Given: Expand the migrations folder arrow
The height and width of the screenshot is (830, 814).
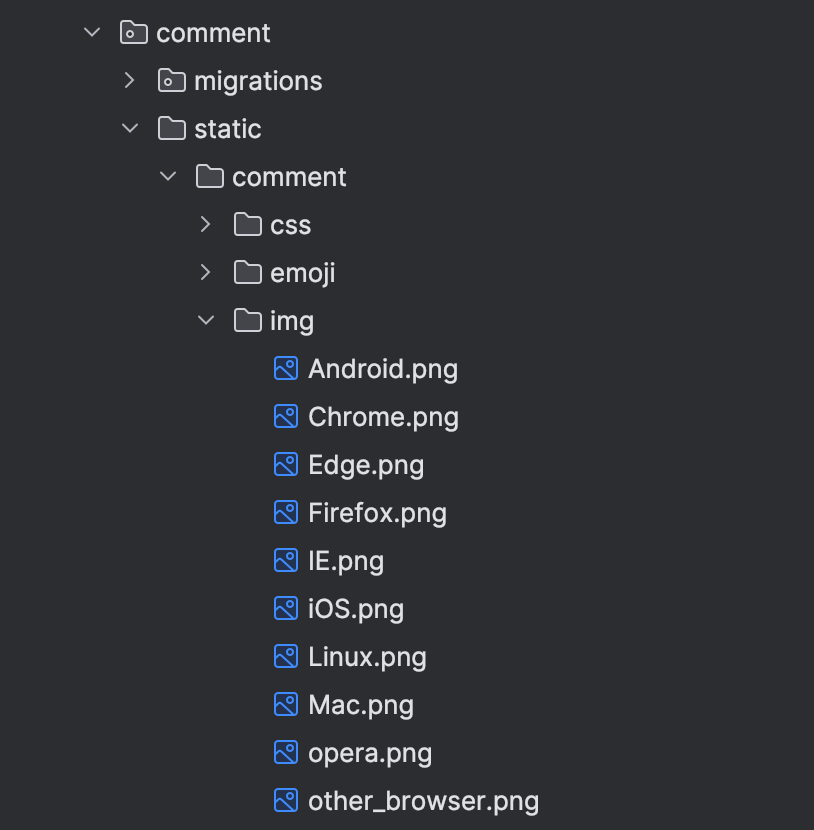Looking at the screenshot, I should [130, 80].
